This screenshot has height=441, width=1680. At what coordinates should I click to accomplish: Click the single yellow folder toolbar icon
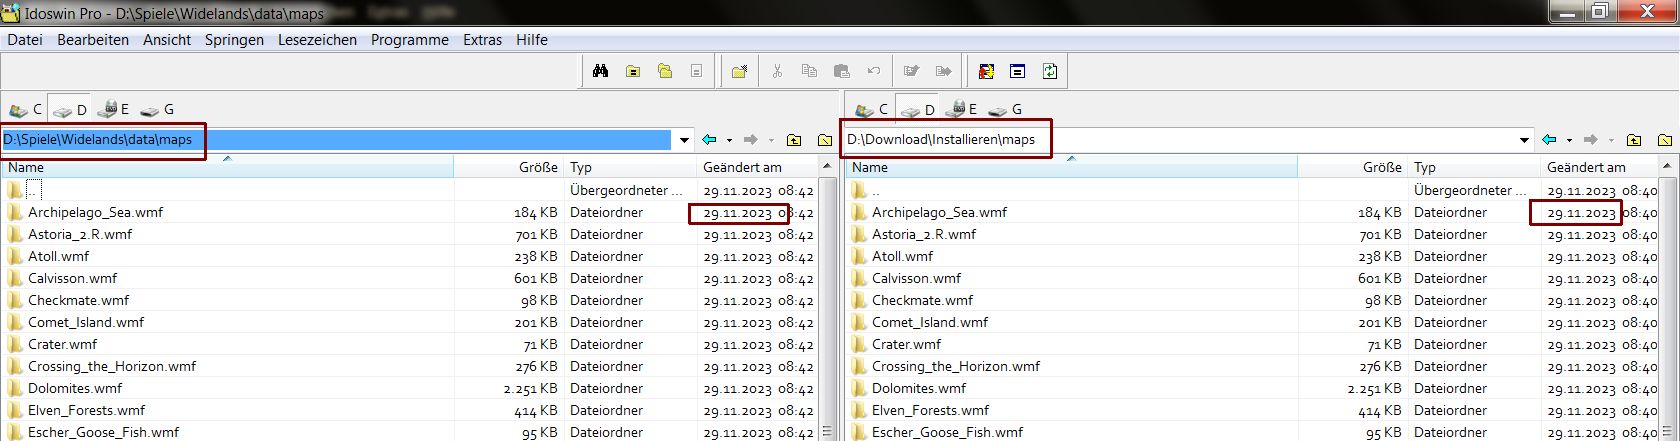pos(633,71)
